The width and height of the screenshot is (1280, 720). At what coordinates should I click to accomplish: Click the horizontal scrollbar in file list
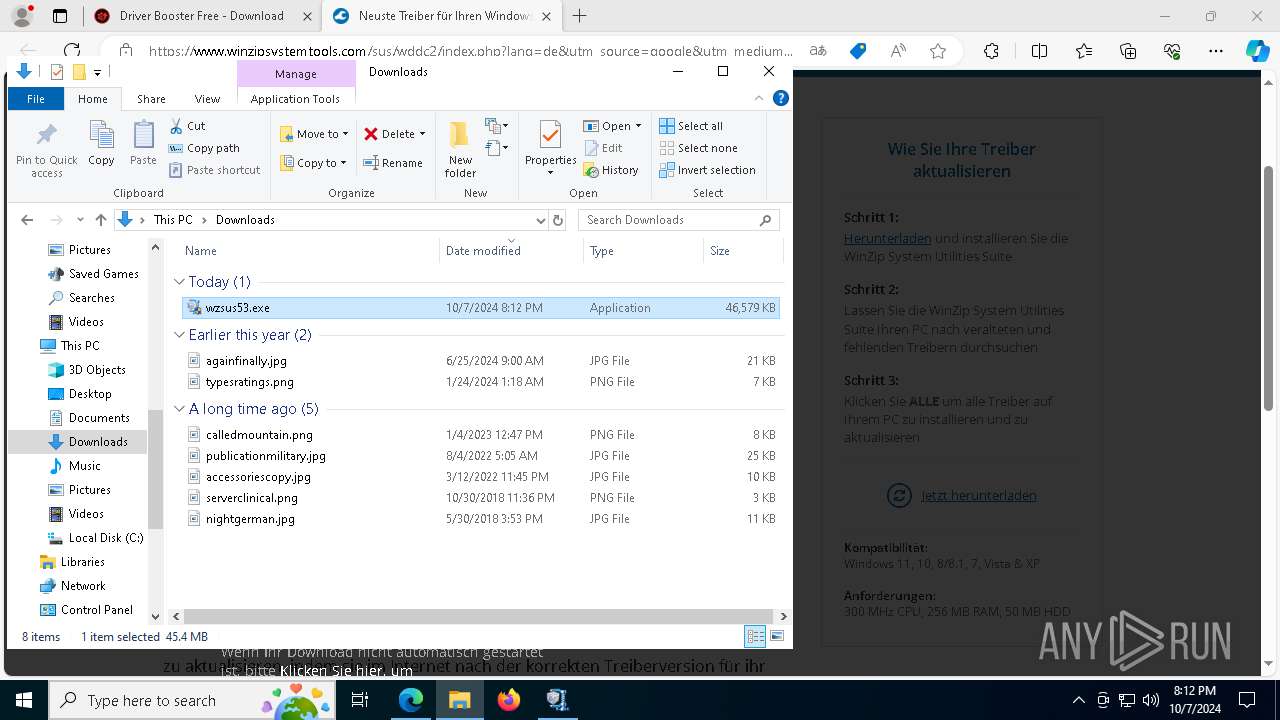pos(478,617)
